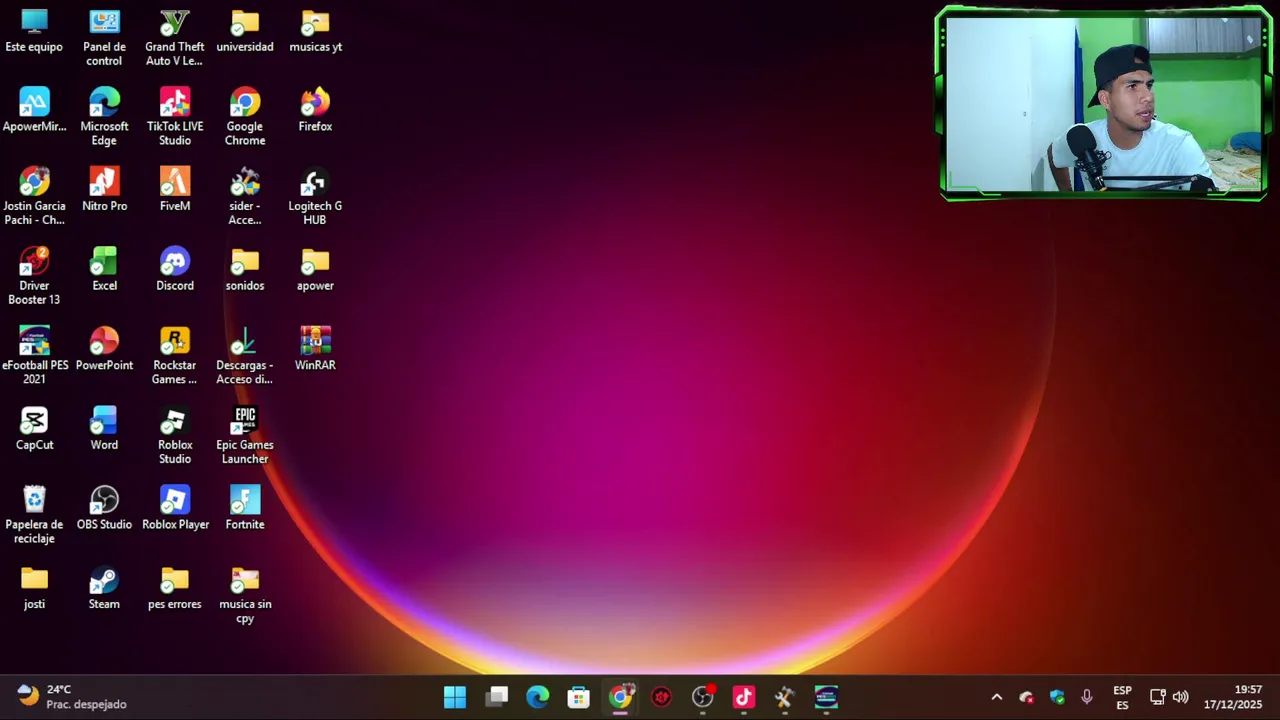Image resolution: width=1280 pixels, height=720 pixels.
Task: Launch Excel from the desktop
Action: tap(104, 270)
